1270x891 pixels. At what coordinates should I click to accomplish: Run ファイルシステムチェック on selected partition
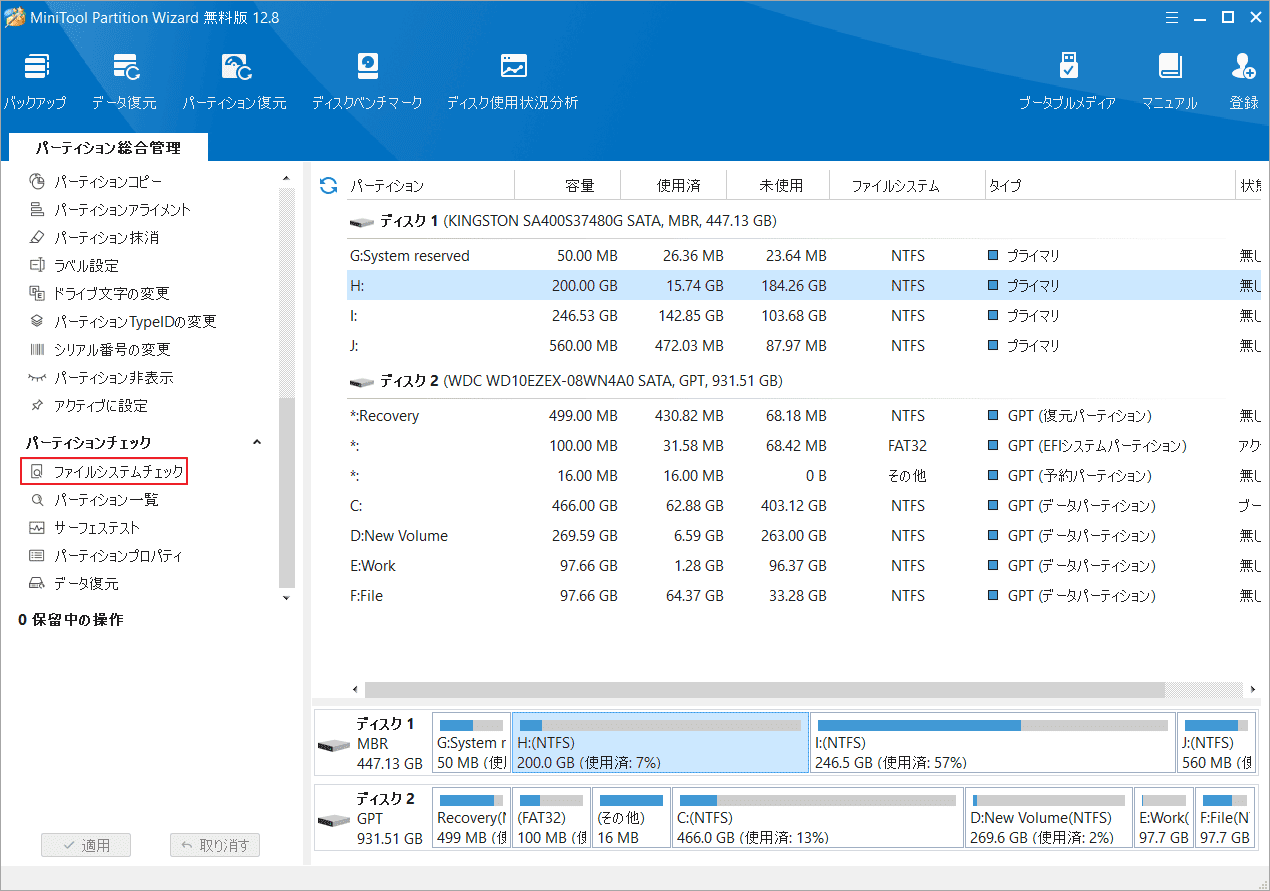coord(104,471)
